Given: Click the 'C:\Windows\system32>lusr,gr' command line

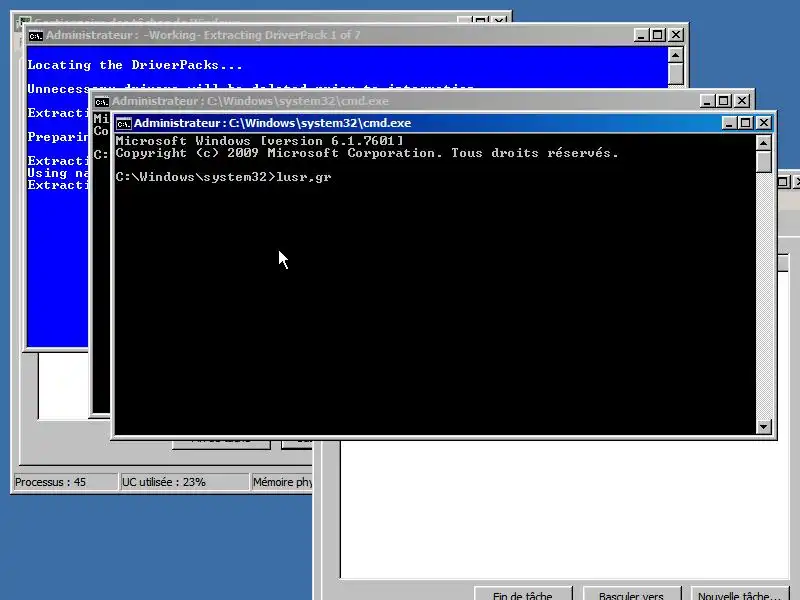Looking at the screenshot, I should tap(223, 177).
